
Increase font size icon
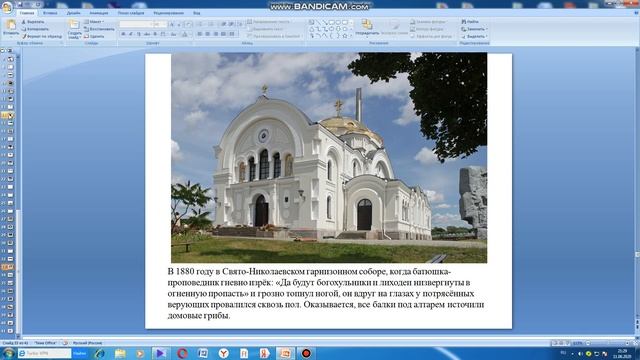(172, 24)
